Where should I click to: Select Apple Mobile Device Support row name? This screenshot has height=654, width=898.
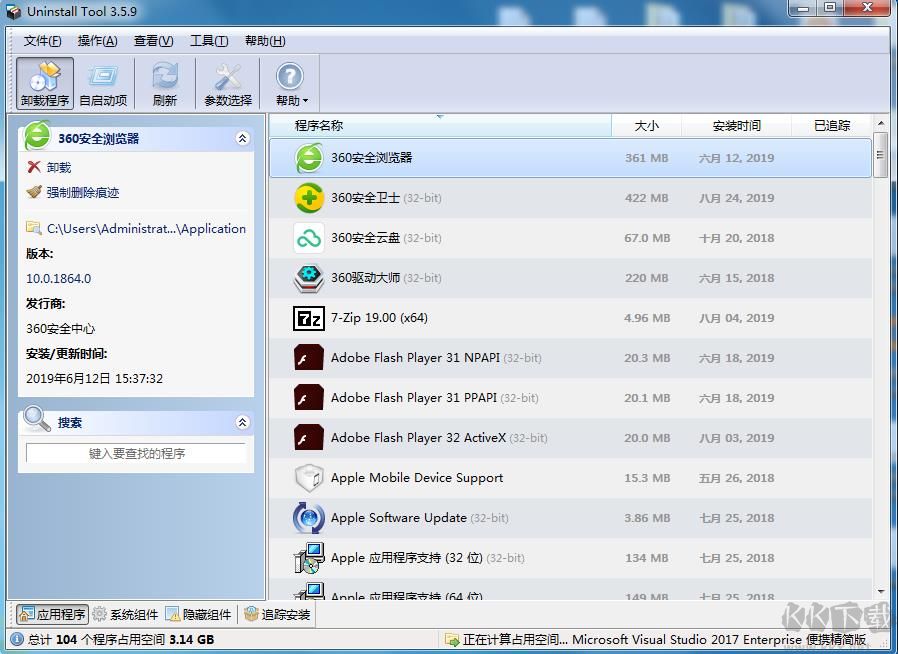coord(417,478)
